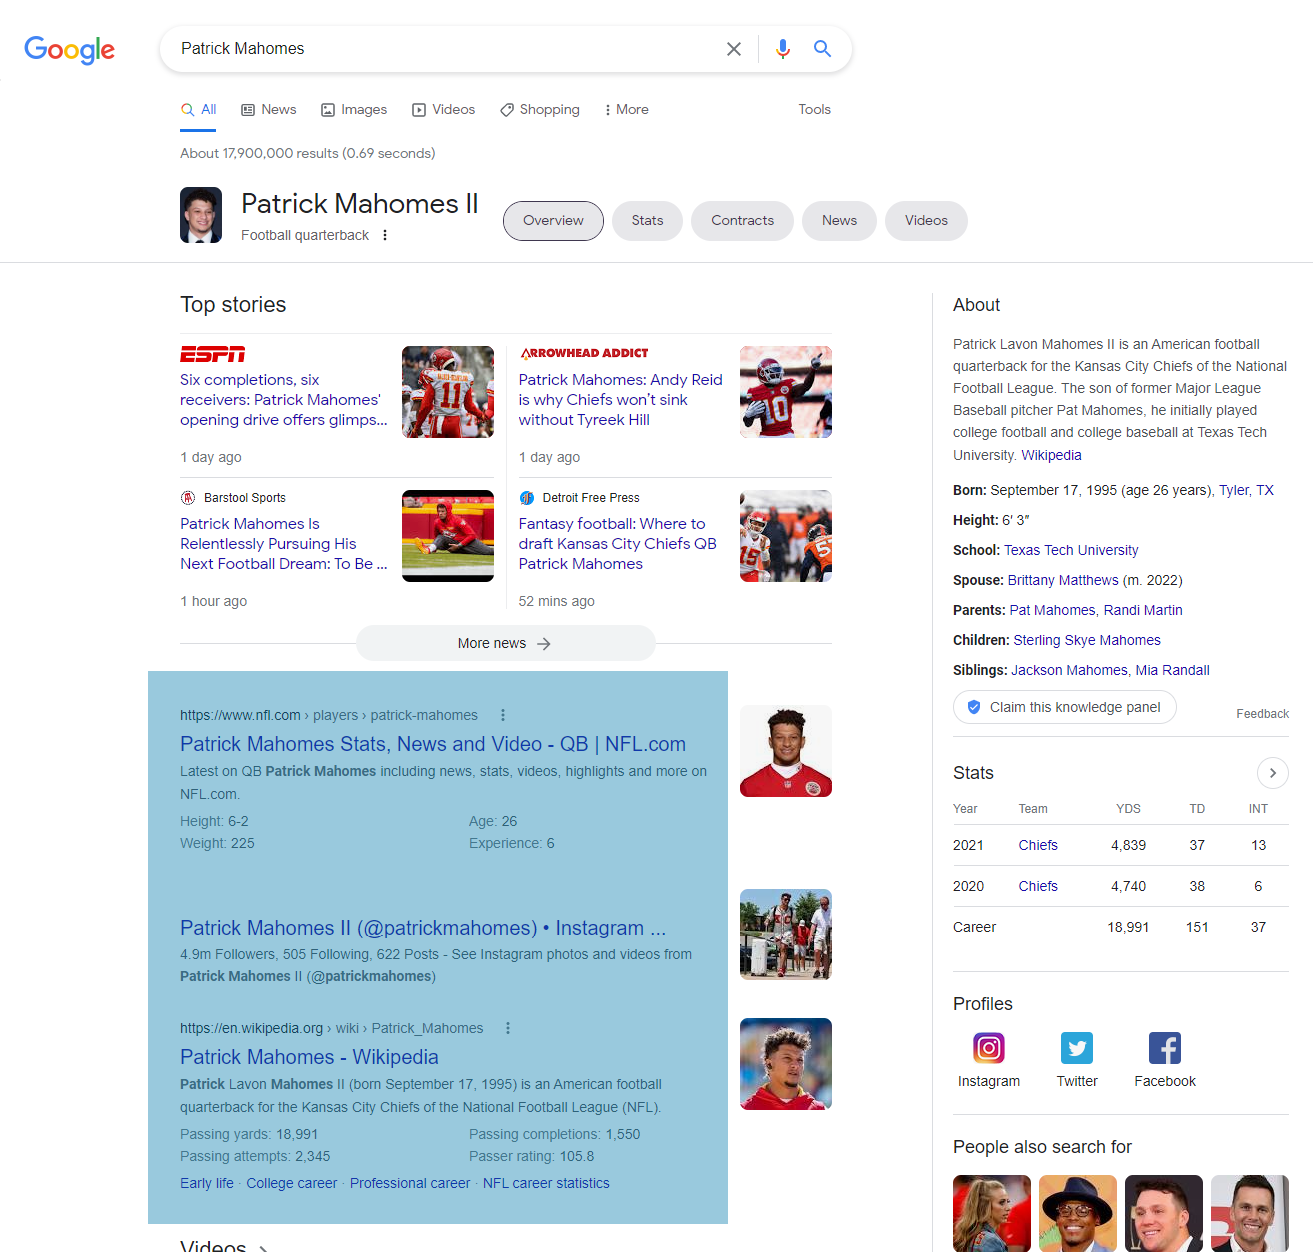Switch to the Images tab
1313x1252 pixels.
pyautogui.click(x=354, y=110)
